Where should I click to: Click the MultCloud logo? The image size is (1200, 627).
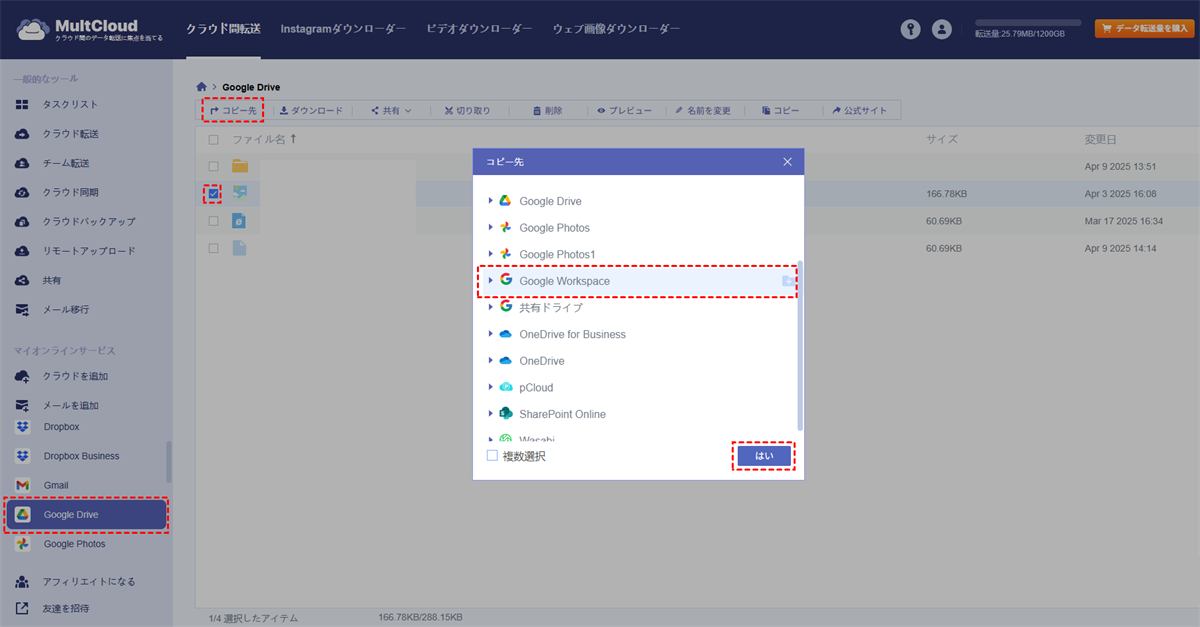pyautogui.click(x=90, y=30)
